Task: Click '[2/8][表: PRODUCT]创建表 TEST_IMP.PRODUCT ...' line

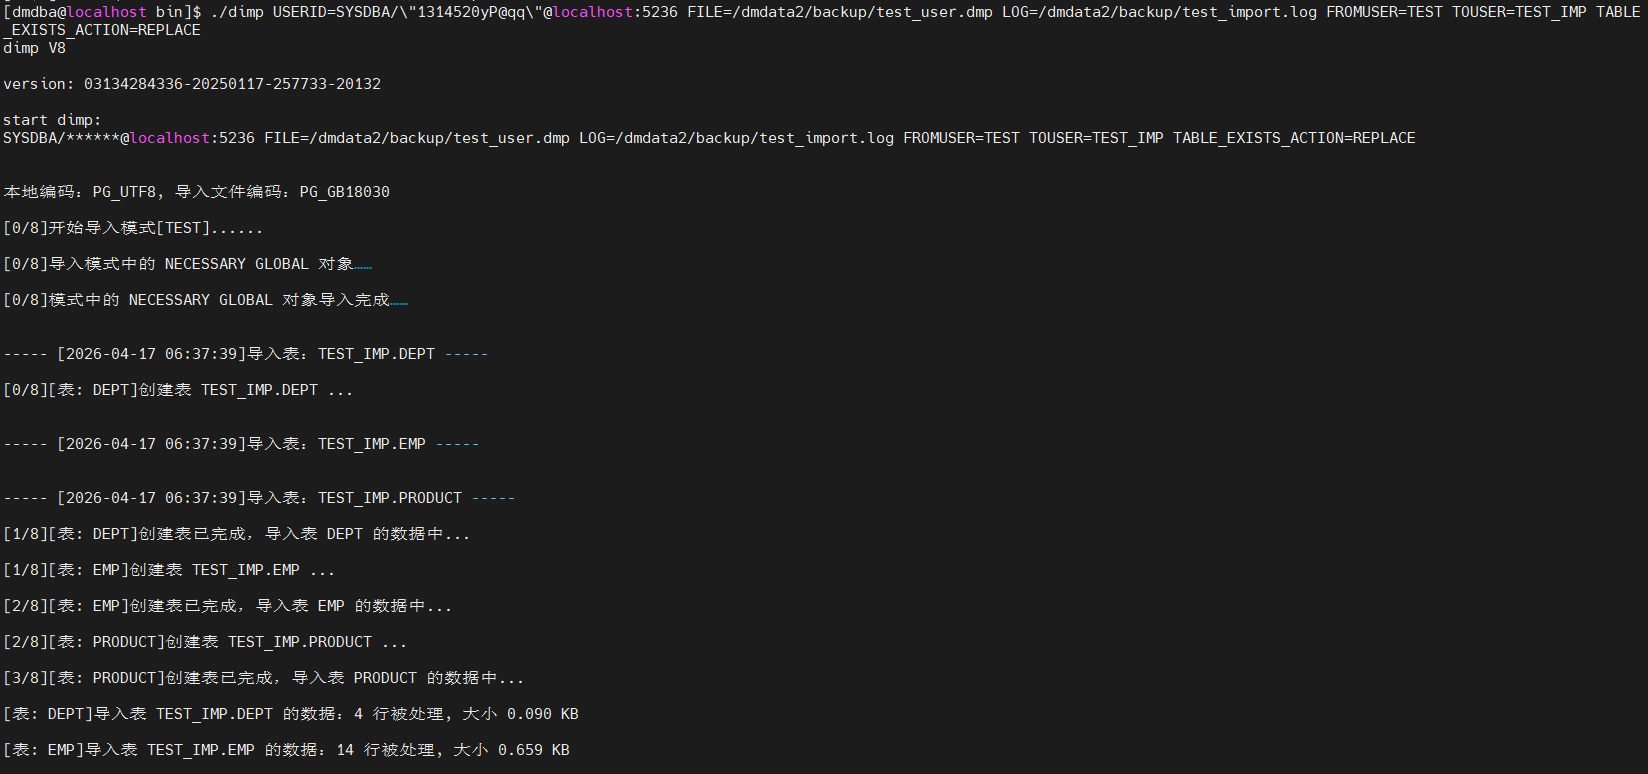Action: pyautogui.click(x=205, y=642)
